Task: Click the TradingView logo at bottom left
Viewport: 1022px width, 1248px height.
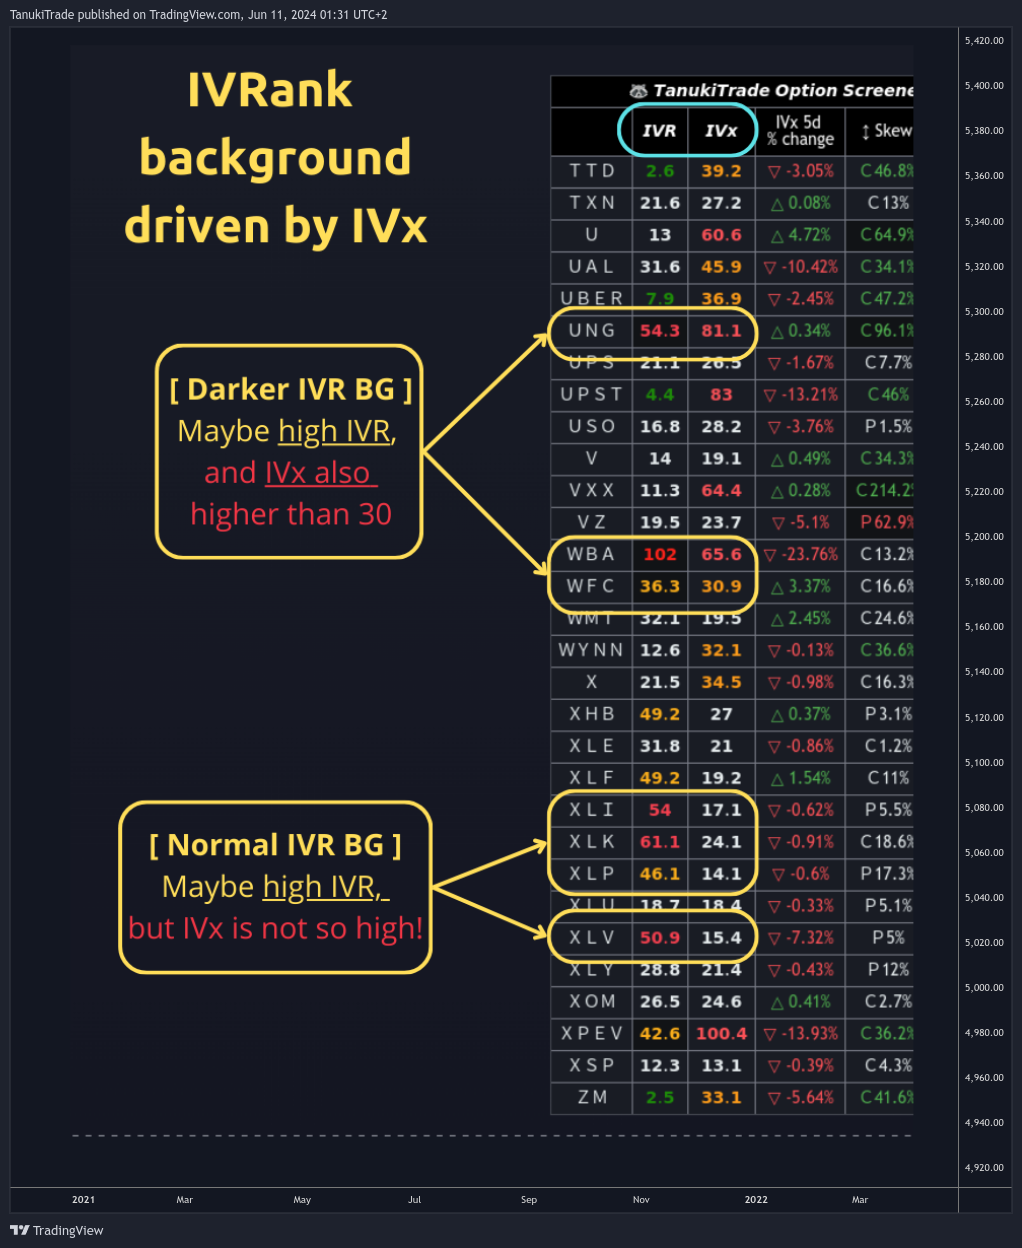Action: pyautogui.click(x=57, y=1230)
